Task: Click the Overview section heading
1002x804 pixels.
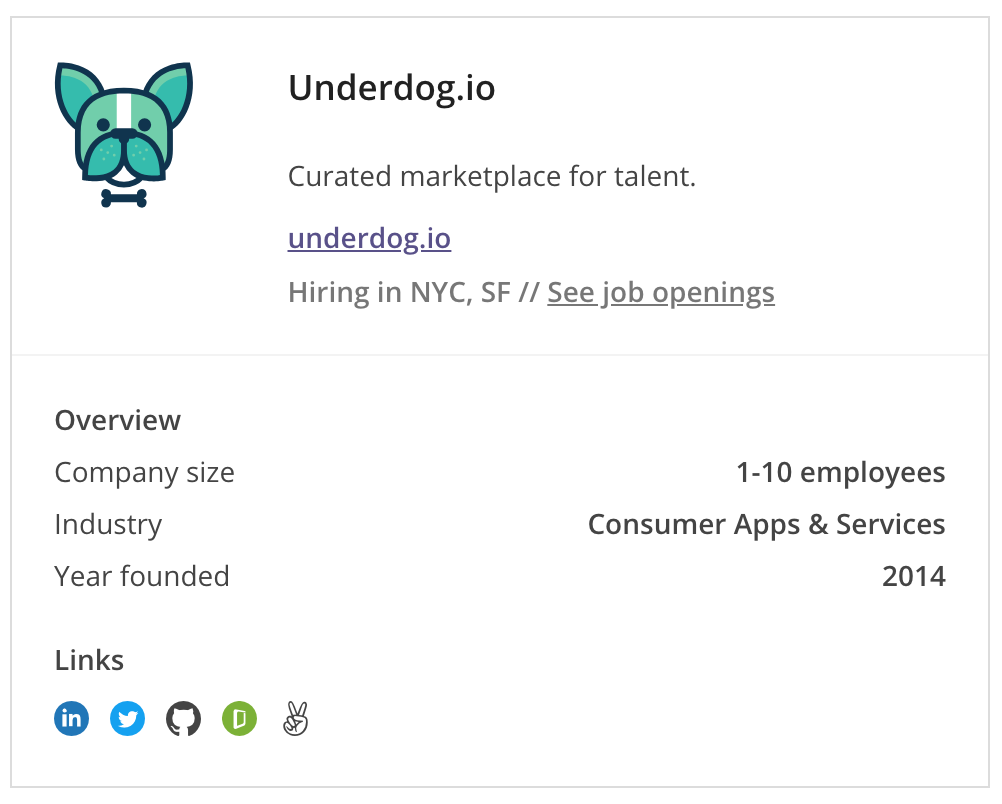Action: tap(118, 421)
